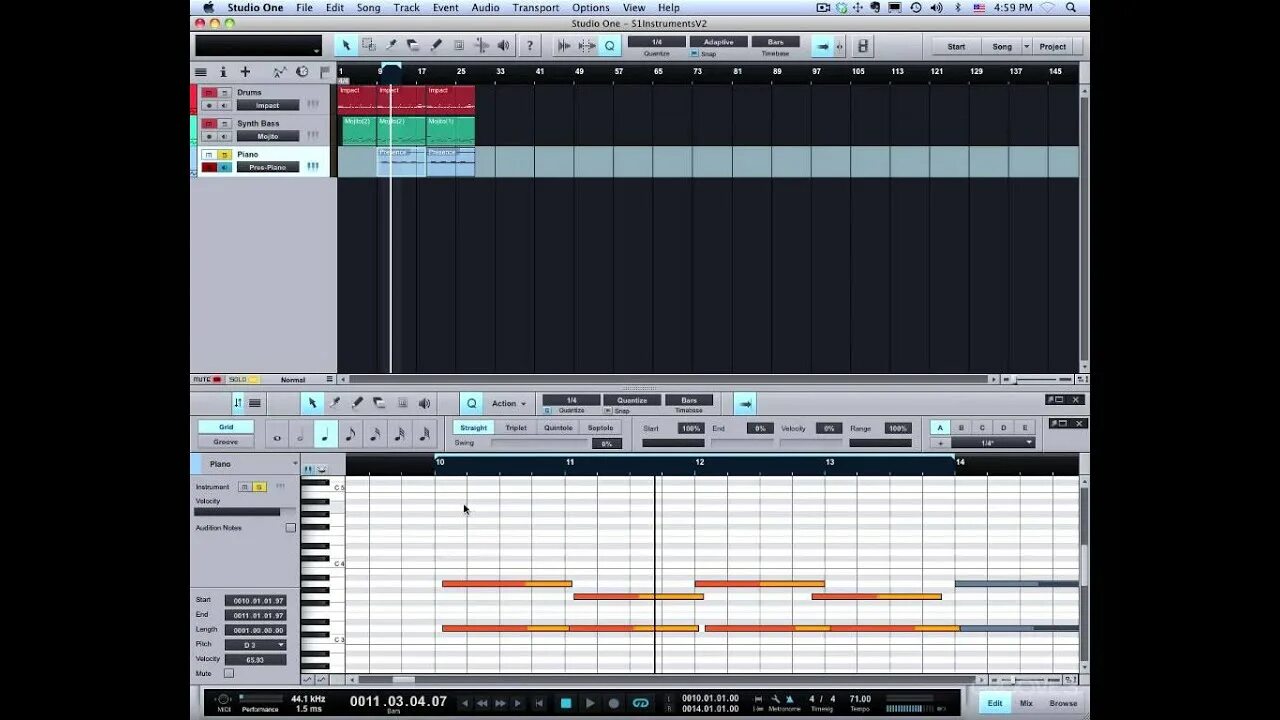The width and height of the screenshot is (1280, 720).
Task: Select the Paint tool in arrange toolbar
Action: pyautogui.click(x=436, y=46)
